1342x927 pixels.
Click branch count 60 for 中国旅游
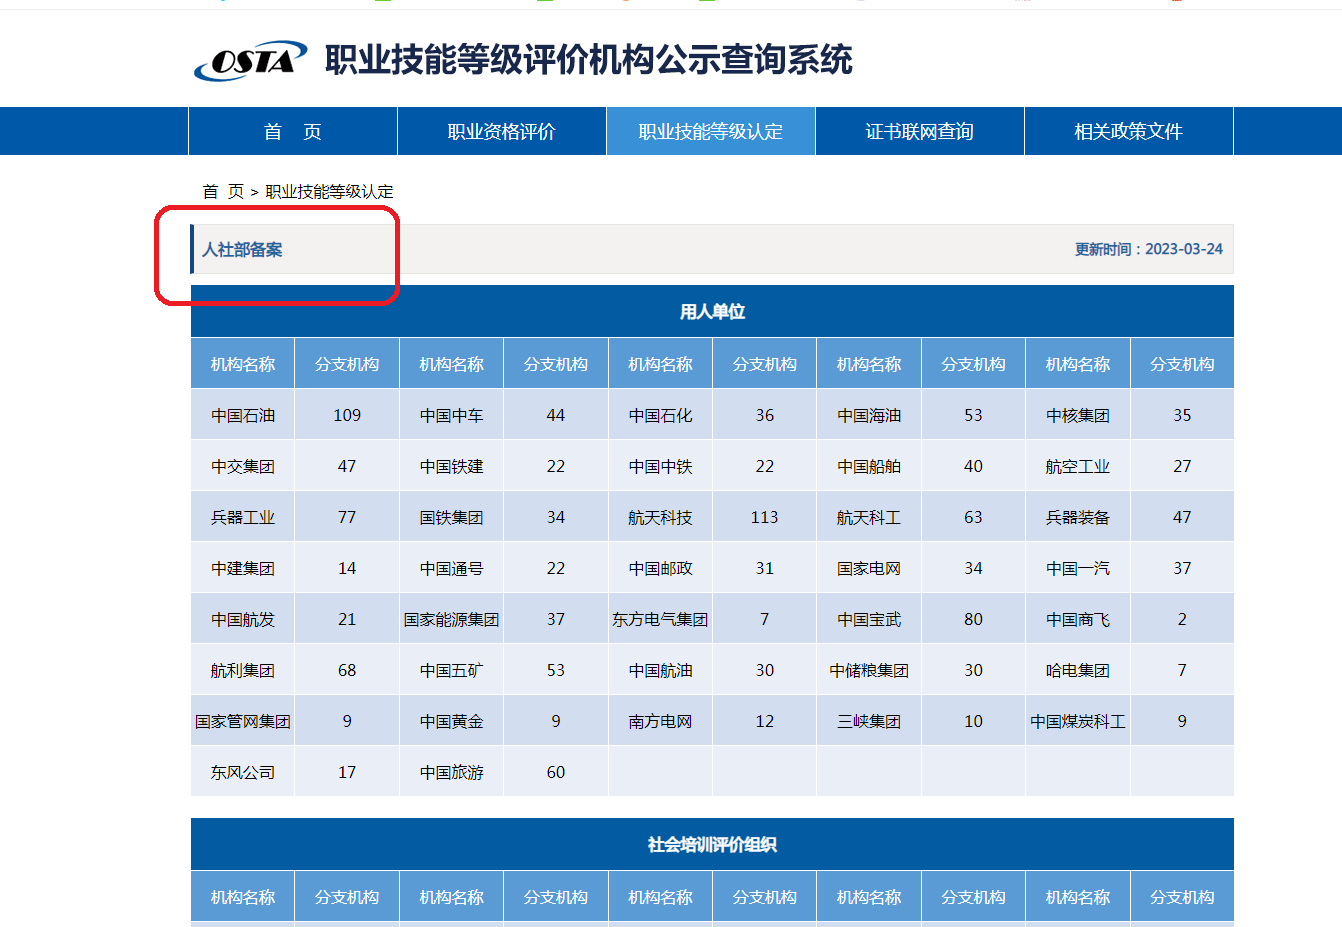click(556, 772)
